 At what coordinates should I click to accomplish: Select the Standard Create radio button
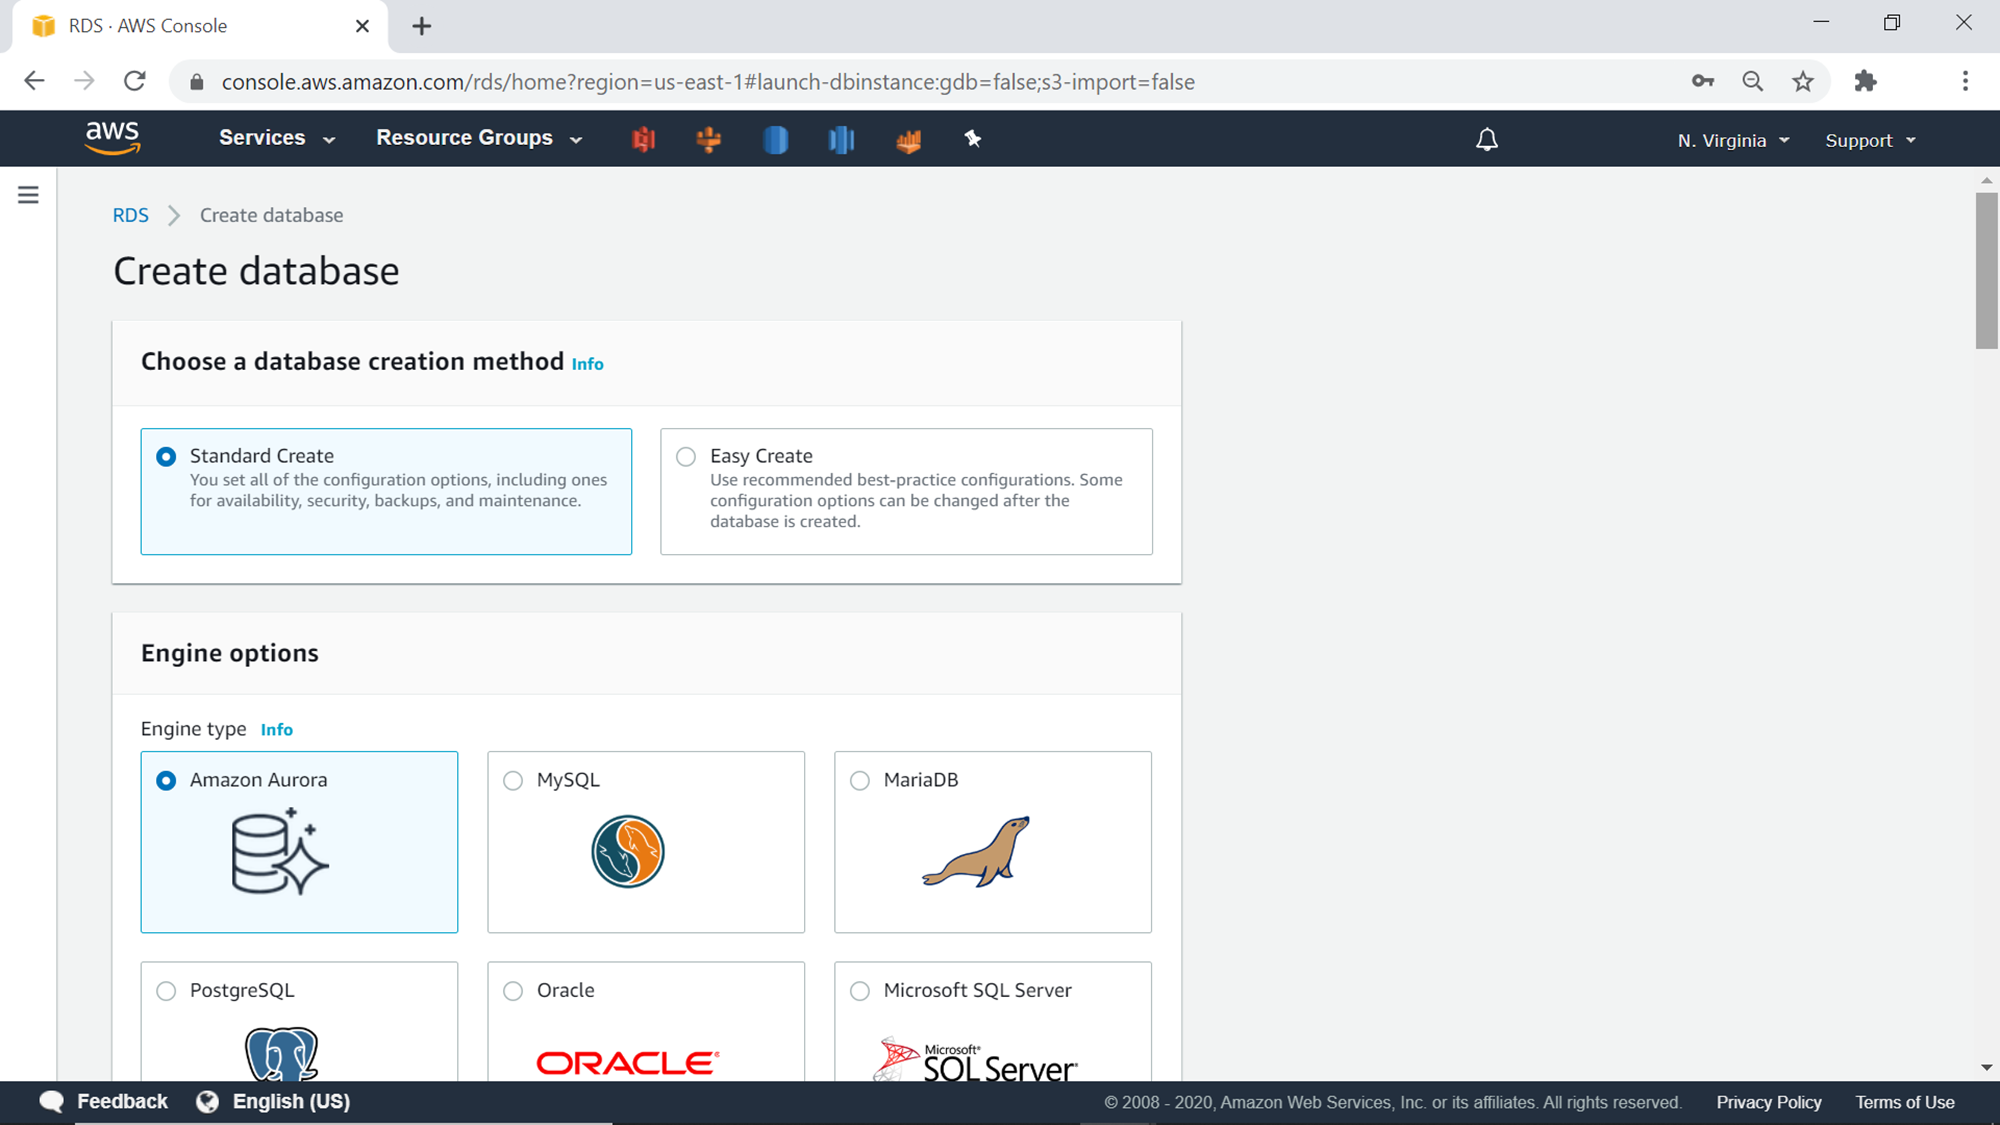click(165, 456)
